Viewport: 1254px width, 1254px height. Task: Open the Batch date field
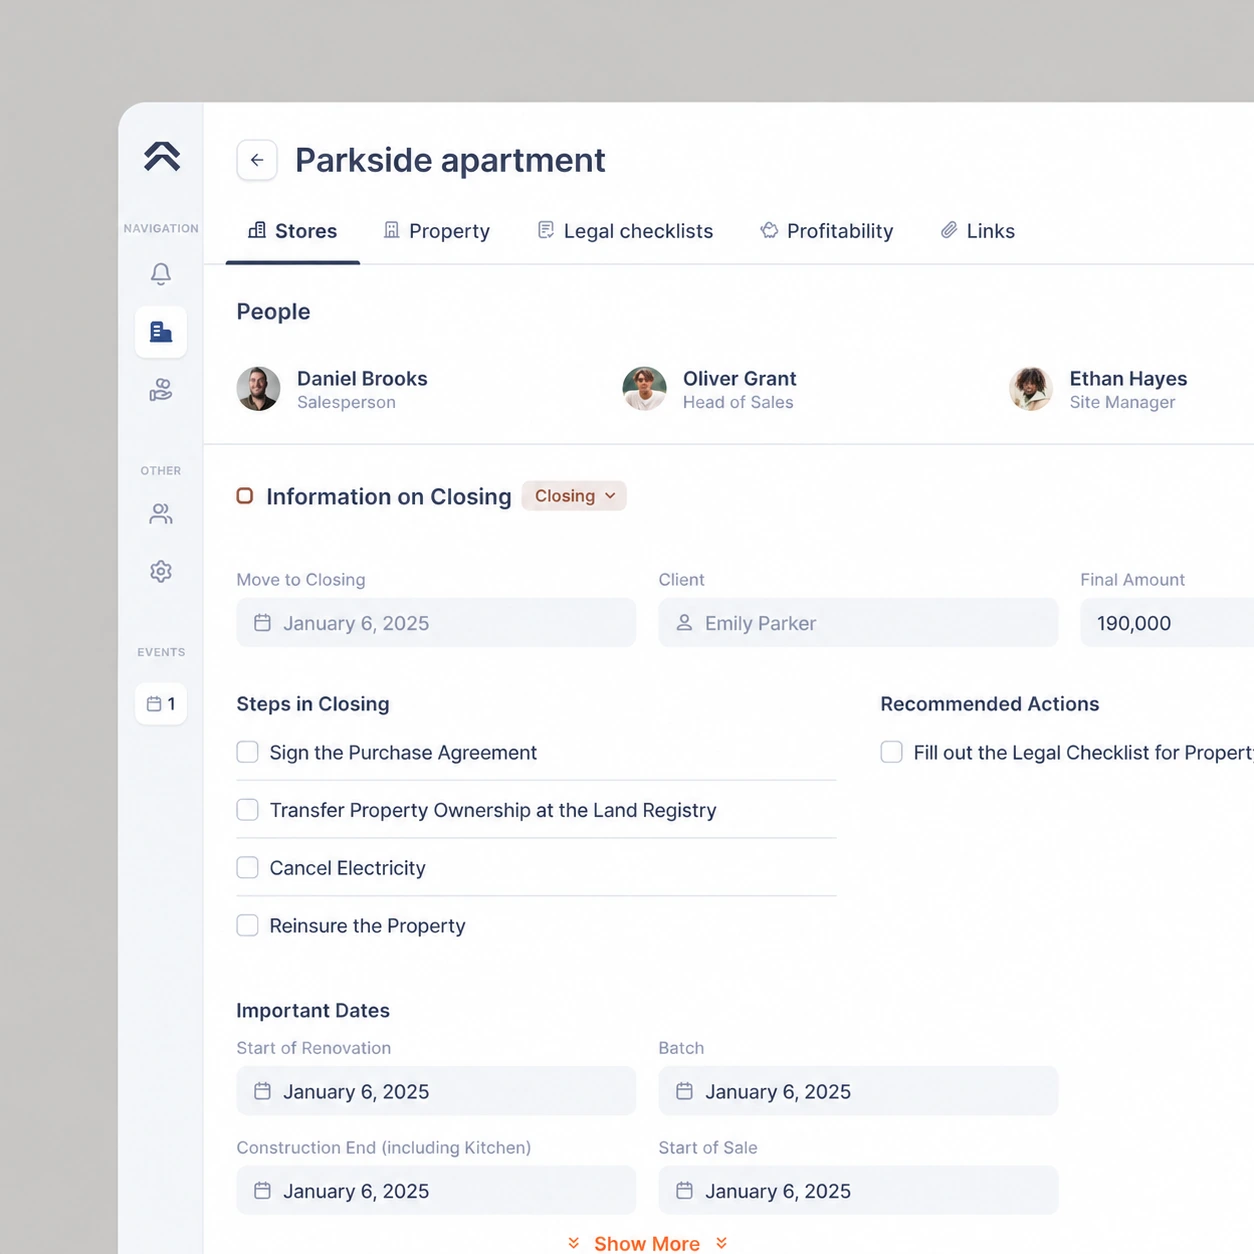point(858,1091)
